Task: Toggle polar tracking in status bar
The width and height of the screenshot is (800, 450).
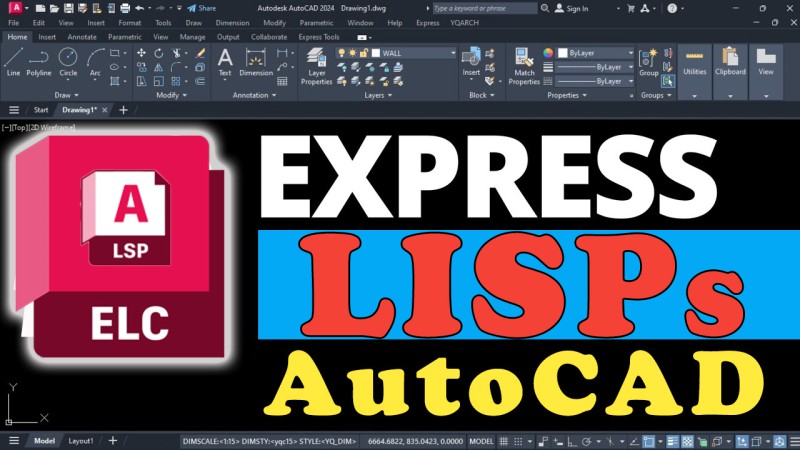Action: (x=587, y=441)
